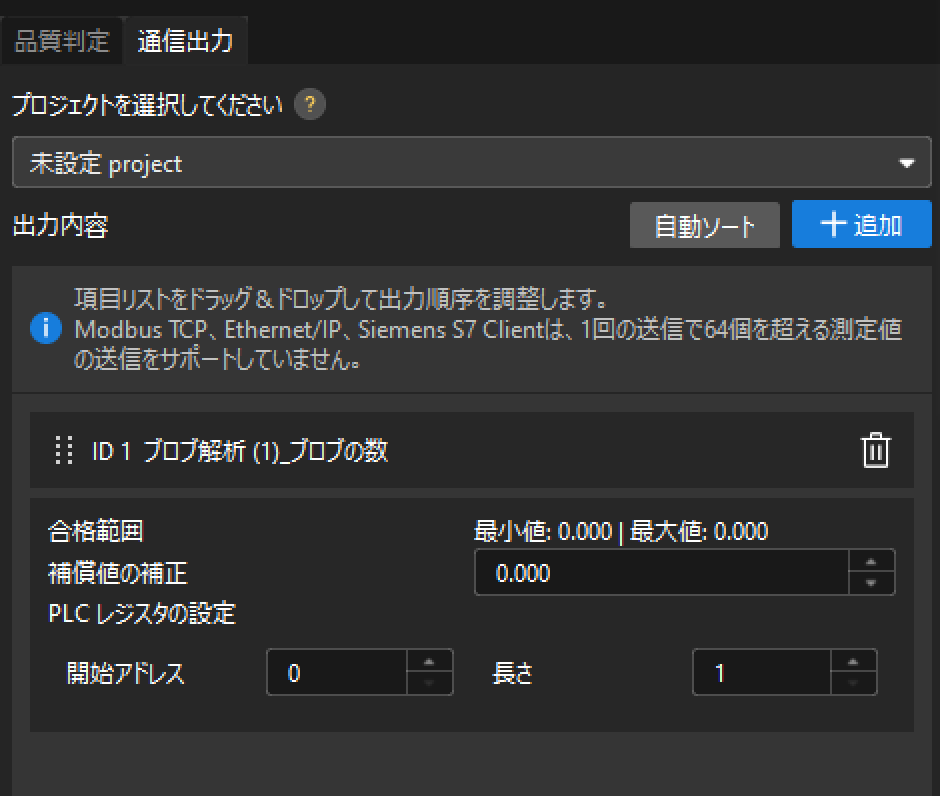Decrease the 補償値の補正 value
This screenshot has height=796, width=940.
click(871, 583)
